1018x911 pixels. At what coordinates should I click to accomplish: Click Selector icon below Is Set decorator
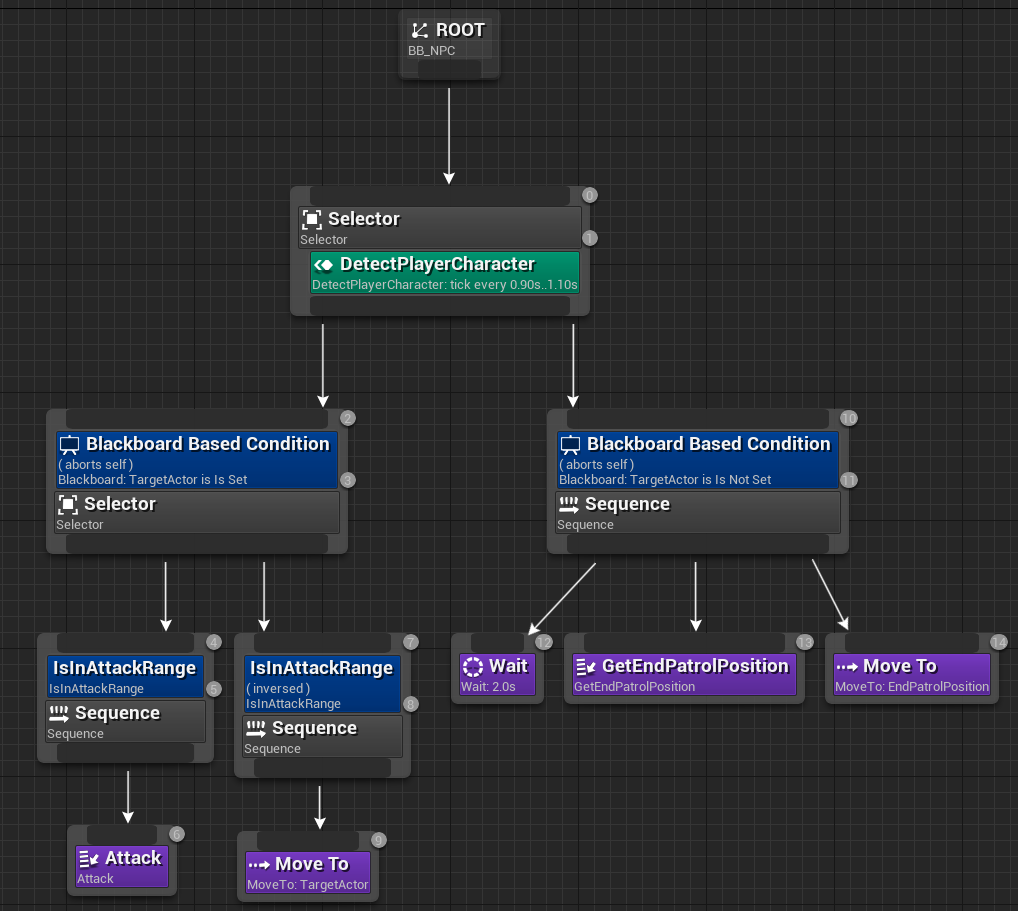68,505
